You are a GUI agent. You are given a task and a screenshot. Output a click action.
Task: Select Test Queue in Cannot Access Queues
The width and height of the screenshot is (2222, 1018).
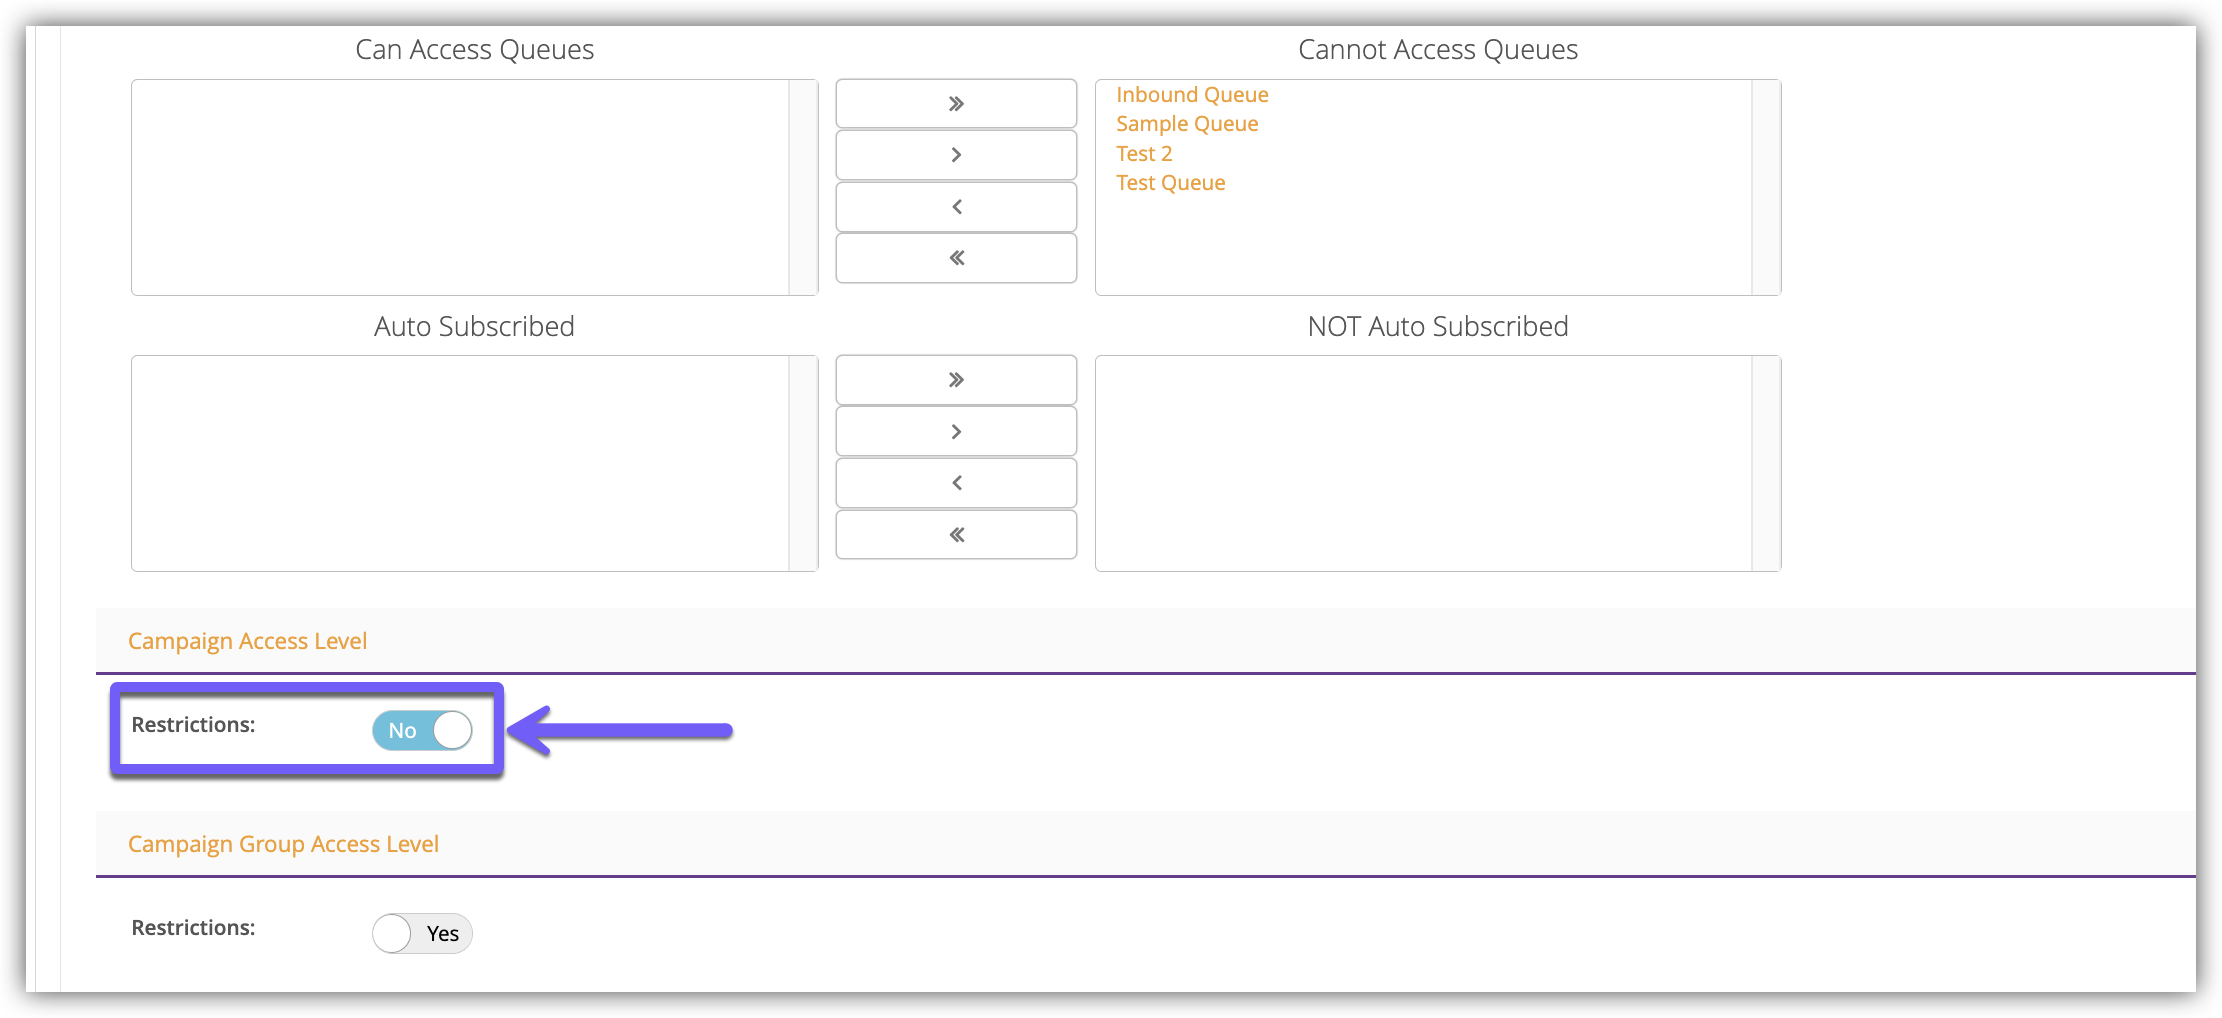click(x=1170, y=183)
